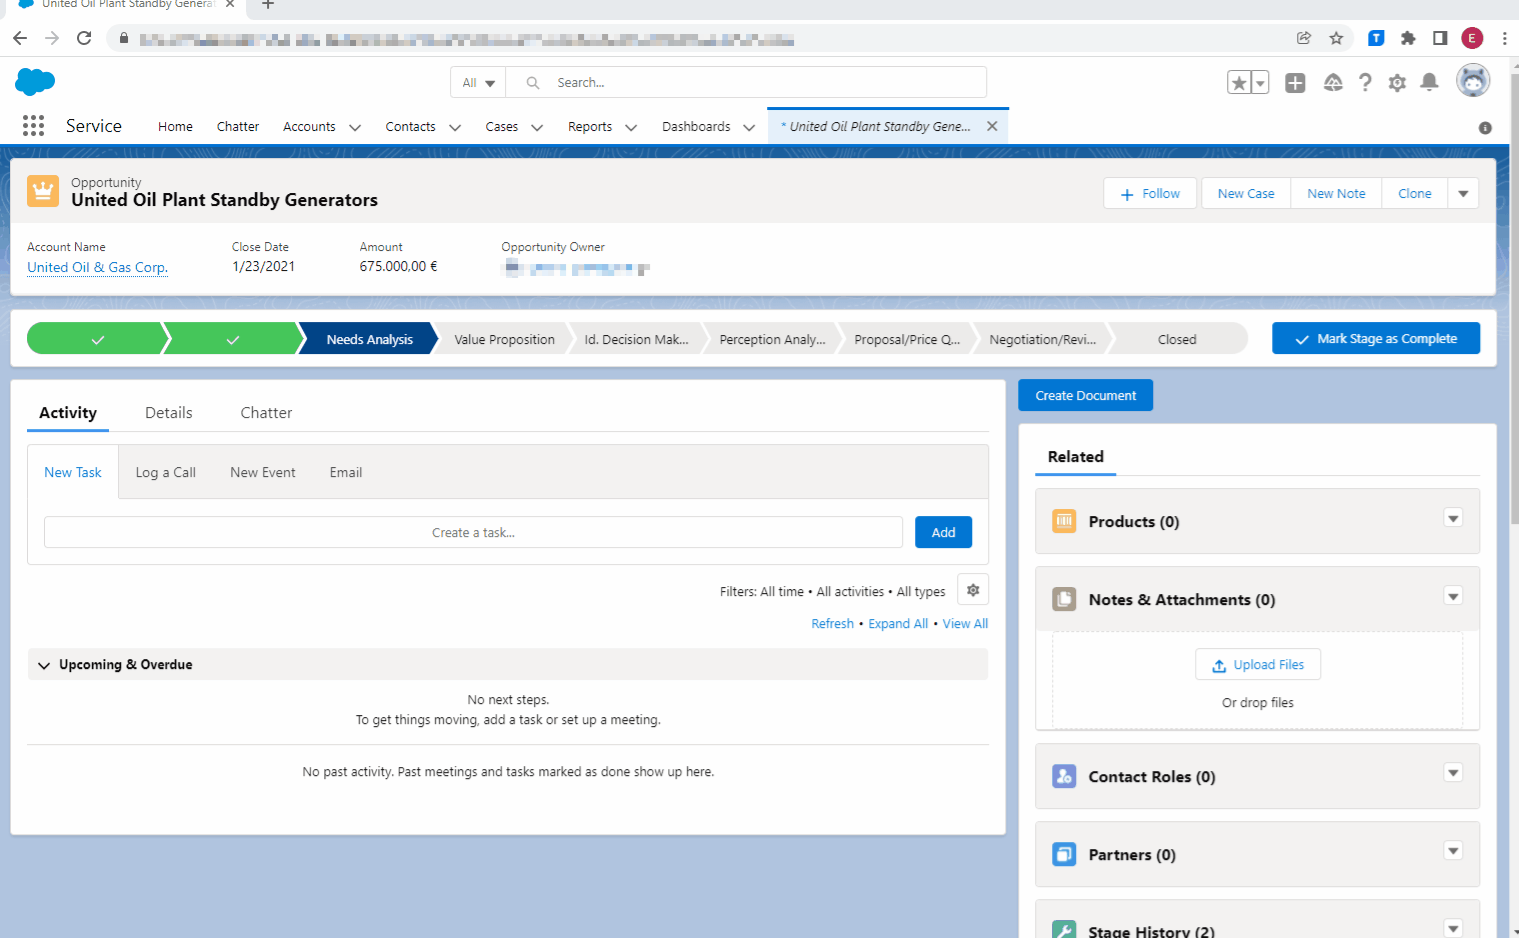This screenshot has width=1519, height=938.
Task: Reload the page in the browser
Action: 84,38
